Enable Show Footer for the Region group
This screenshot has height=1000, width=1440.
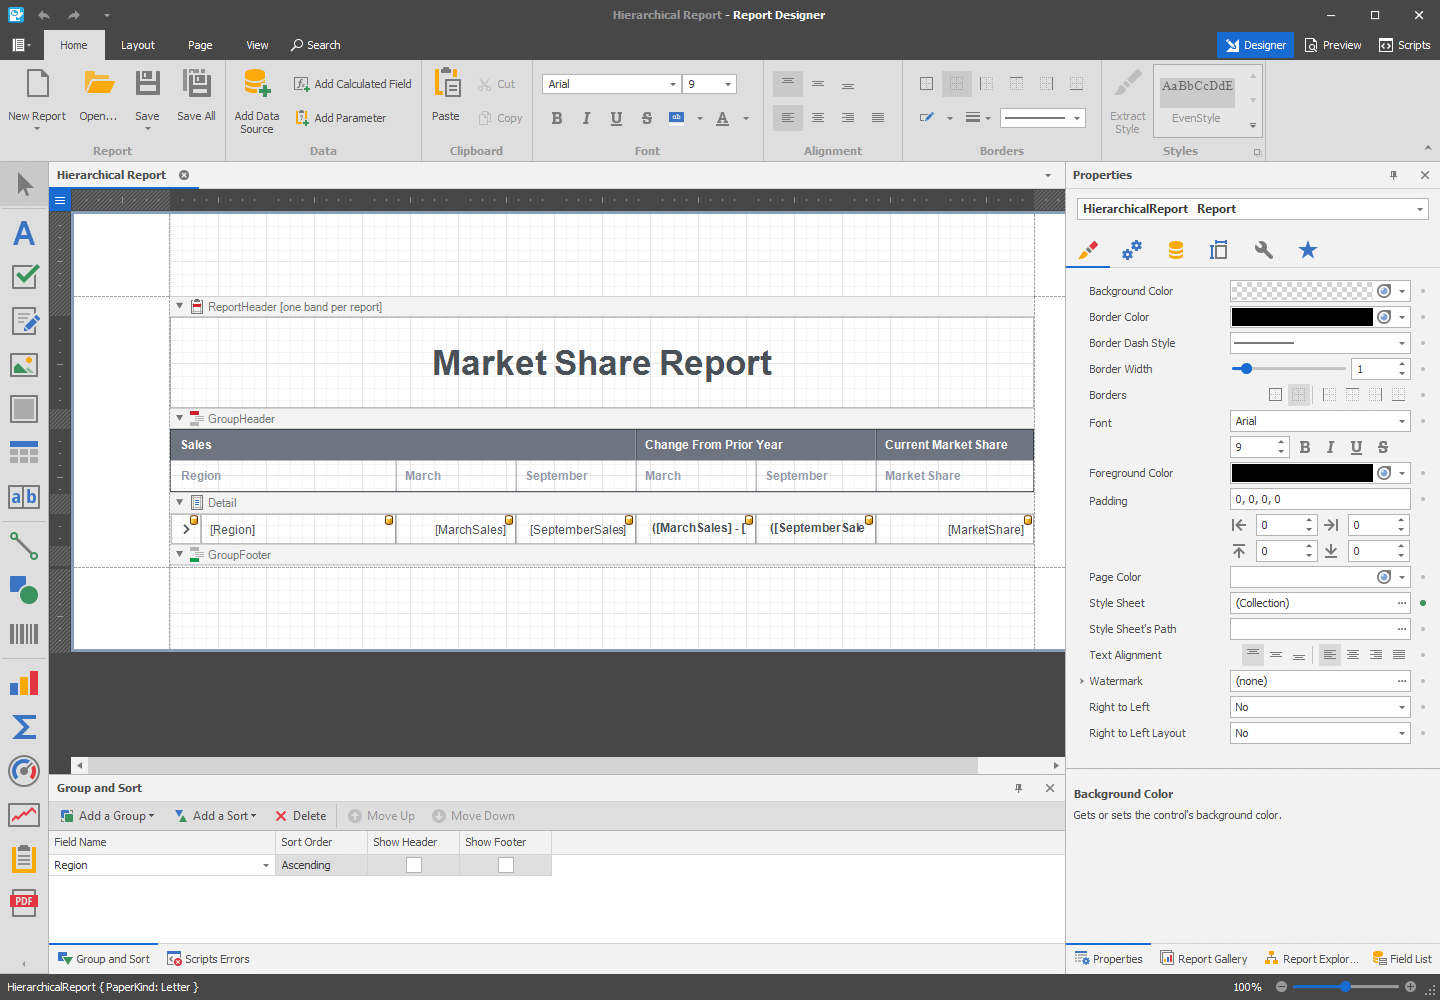pos(505,864)
